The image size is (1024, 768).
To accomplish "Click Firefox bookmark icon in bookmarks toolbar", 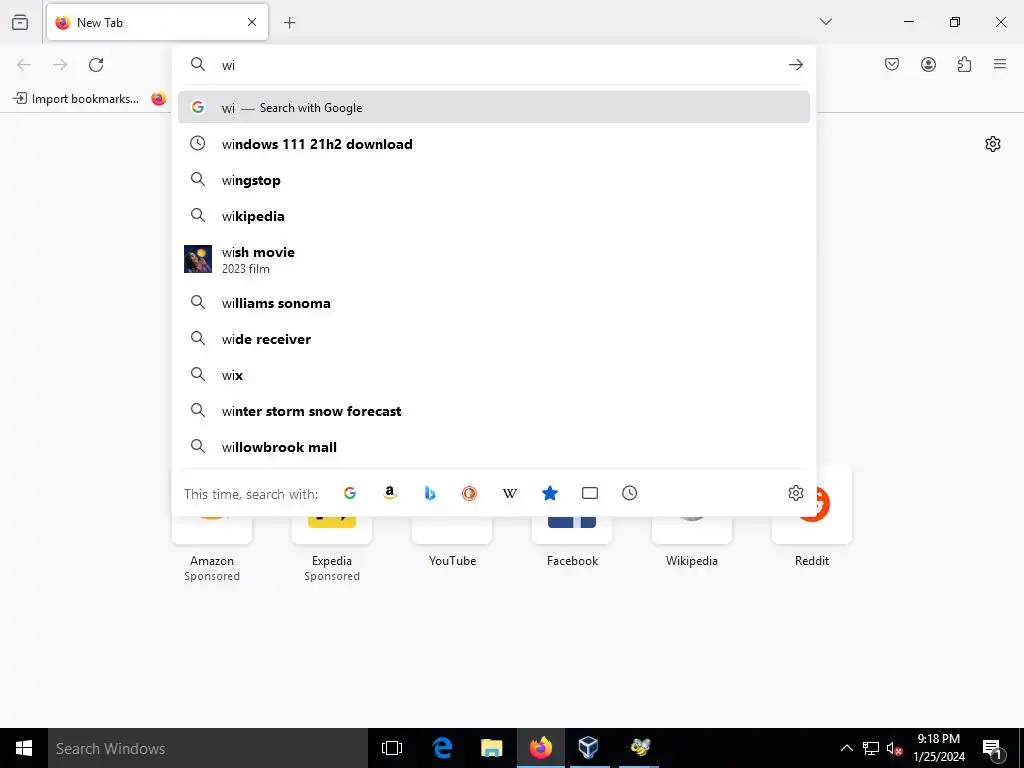I will 159,99.
